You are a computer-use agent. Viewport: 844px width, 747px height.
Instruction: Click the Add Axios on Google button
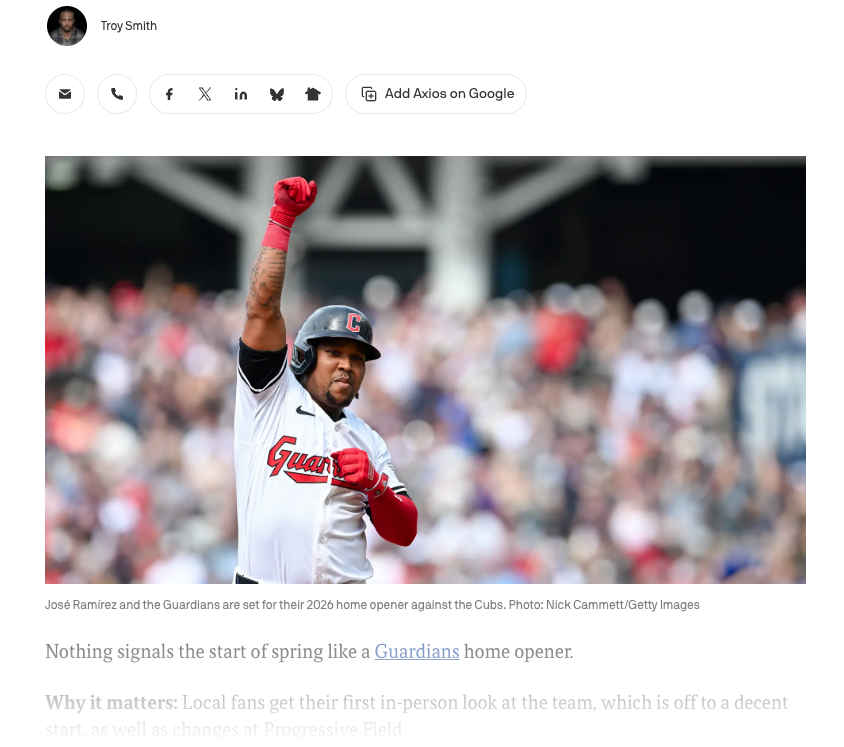pos(436,94)
